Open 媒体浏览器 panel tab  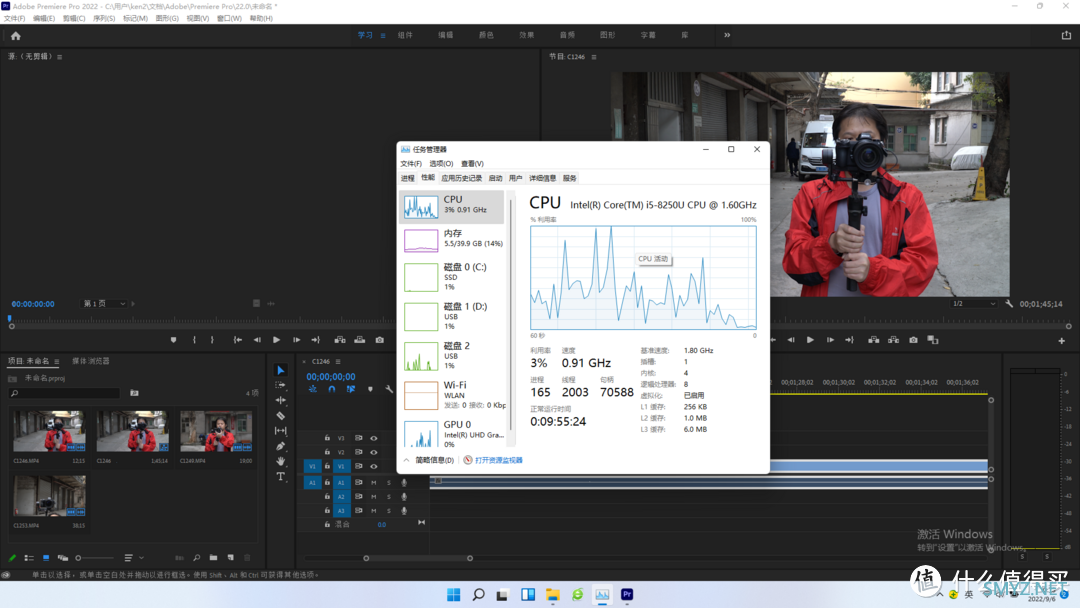coord(91,361)
